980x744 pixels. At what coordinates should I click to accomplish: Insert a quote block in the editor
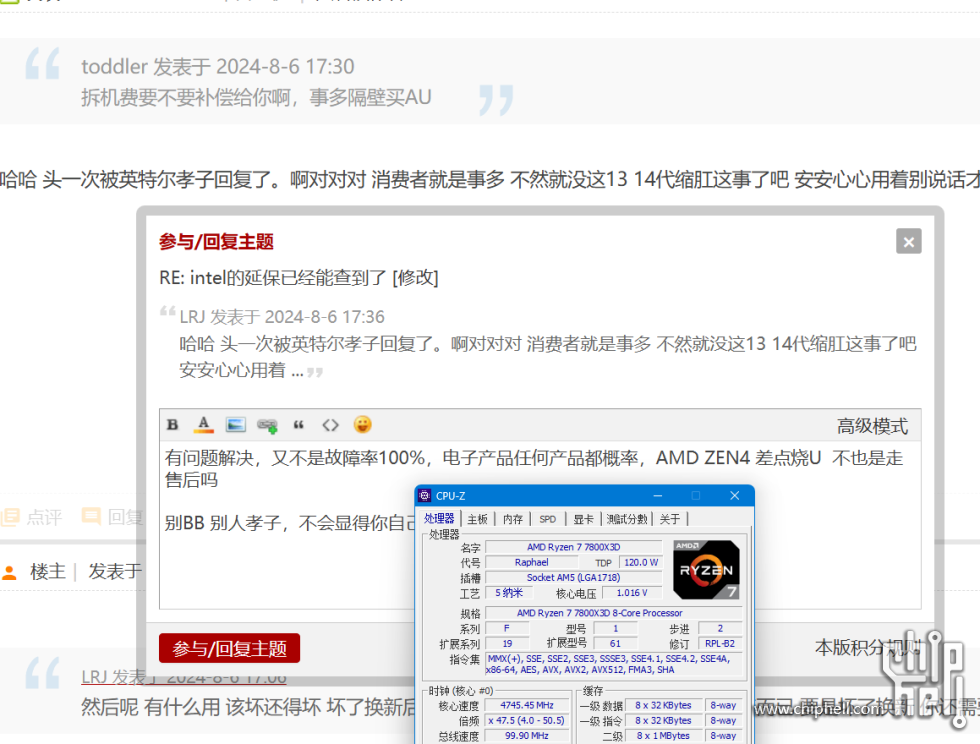point(299,425)
